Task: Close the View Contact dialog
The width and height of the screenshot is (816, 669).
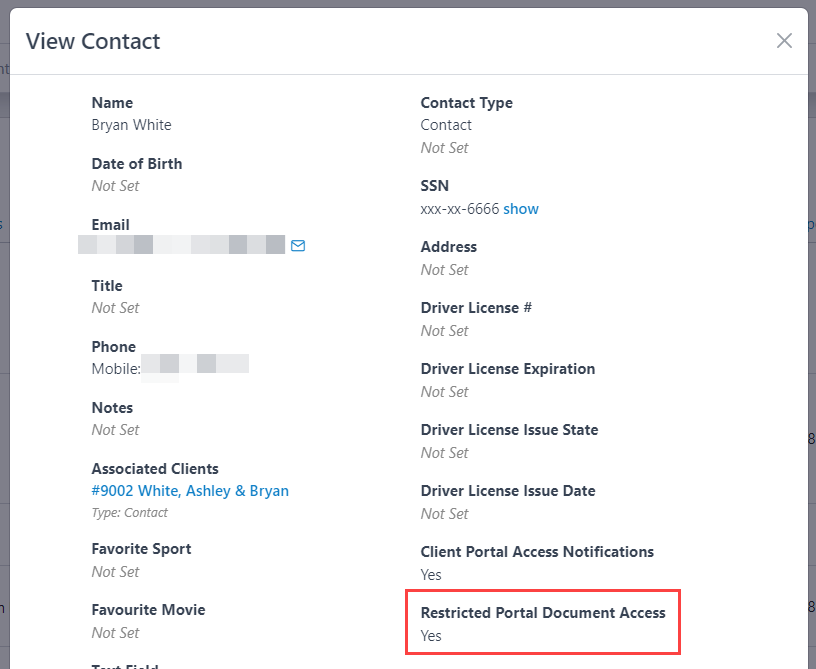Action: tap(784, 40)
